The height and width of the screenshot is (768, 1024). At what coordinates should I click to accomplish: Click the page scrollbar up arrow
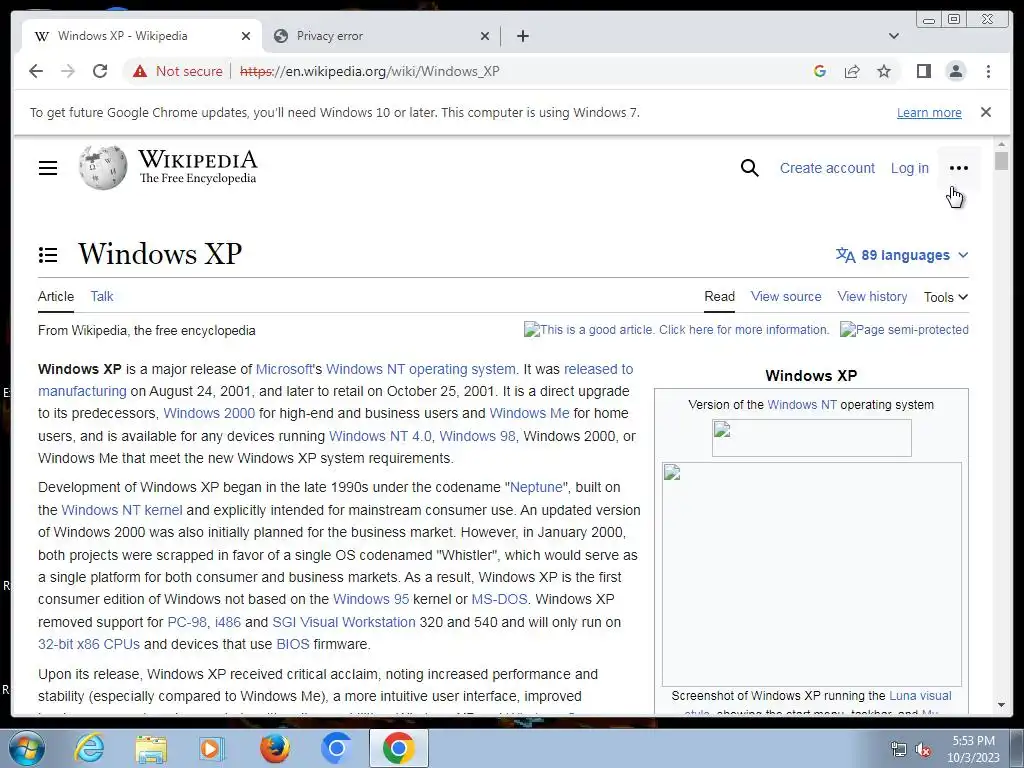tap(1002, 143)
